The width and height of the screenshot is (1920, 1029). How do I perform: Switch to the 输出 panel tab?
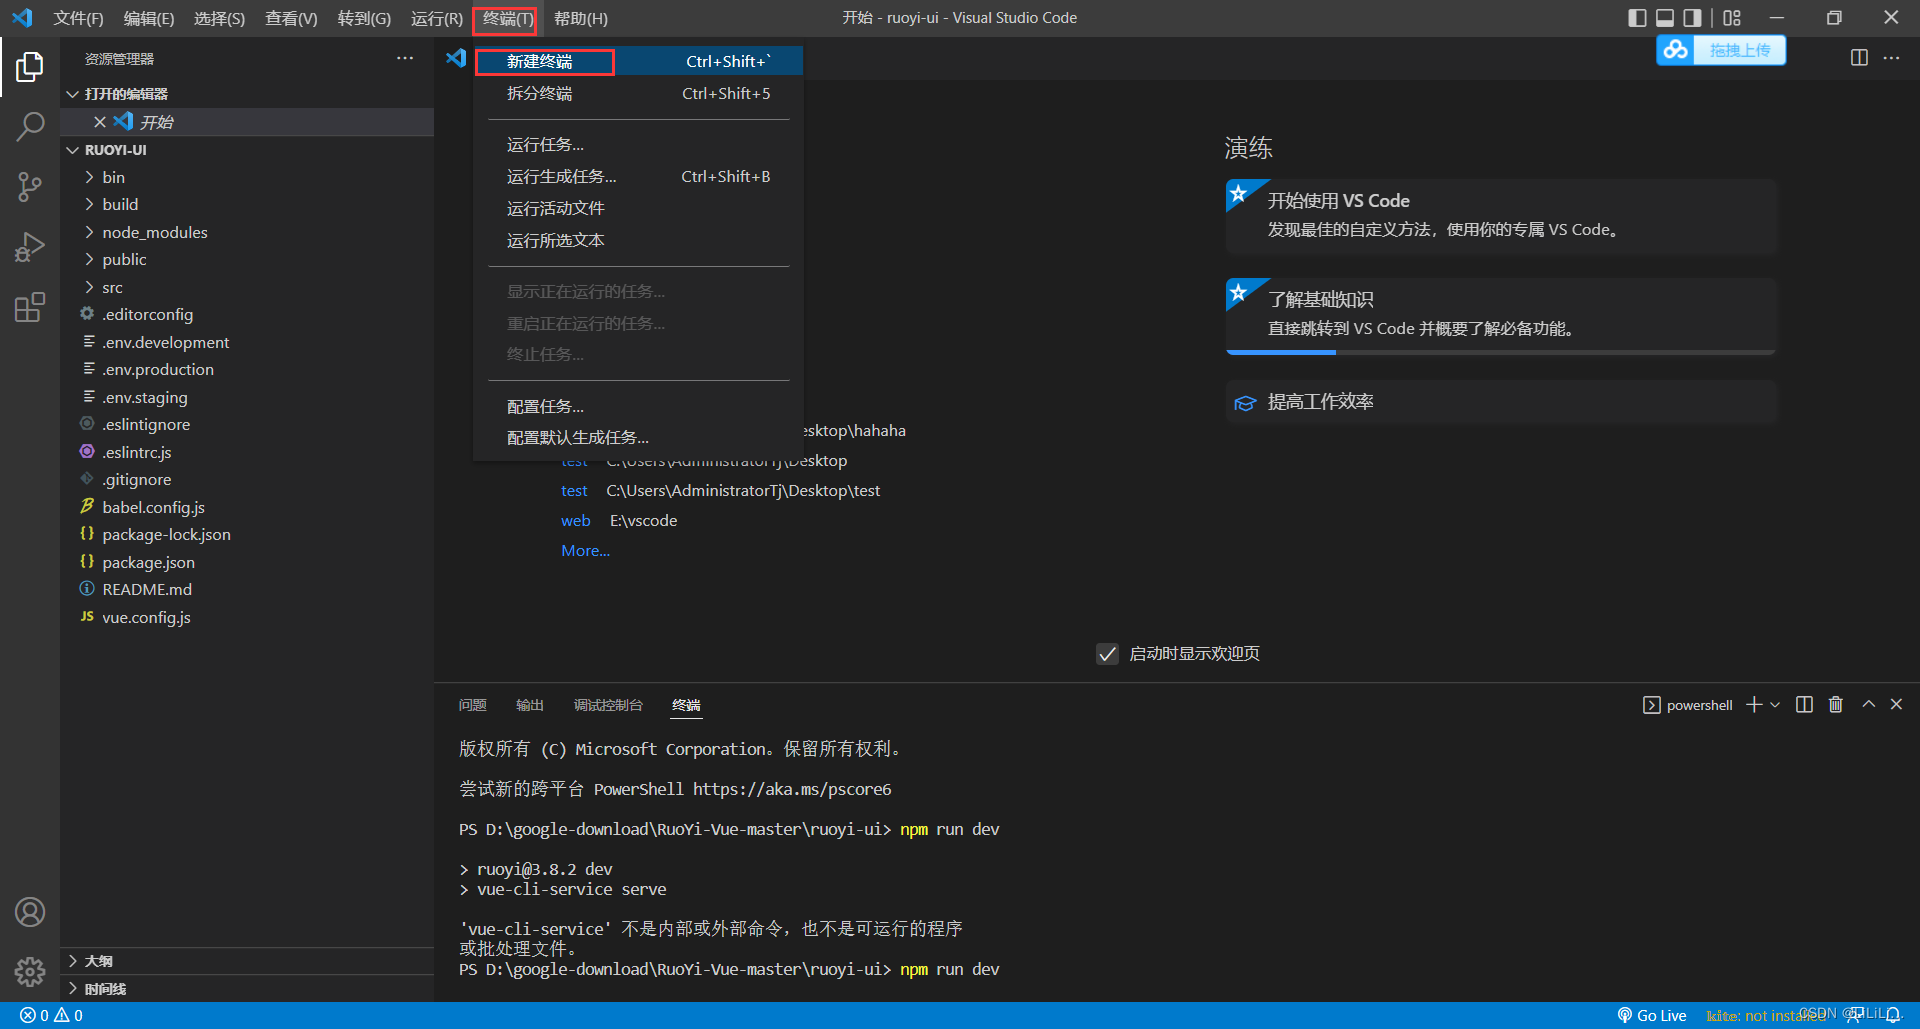[x=529, y=705]
